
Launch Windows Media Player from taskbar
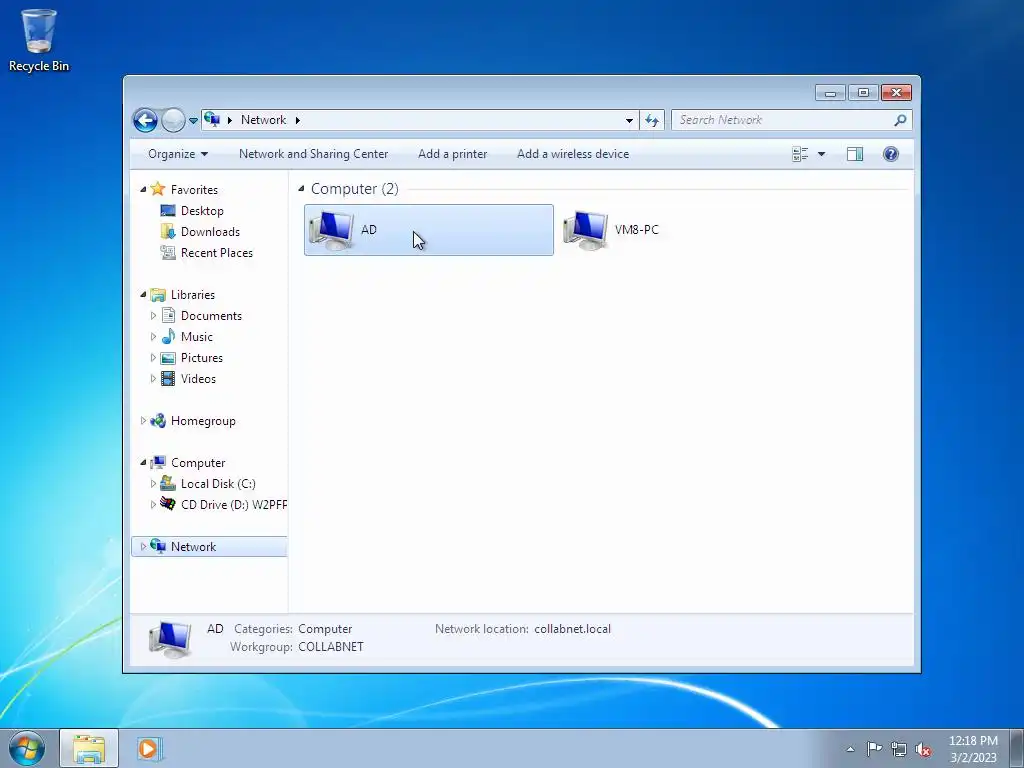click(148, 748)
